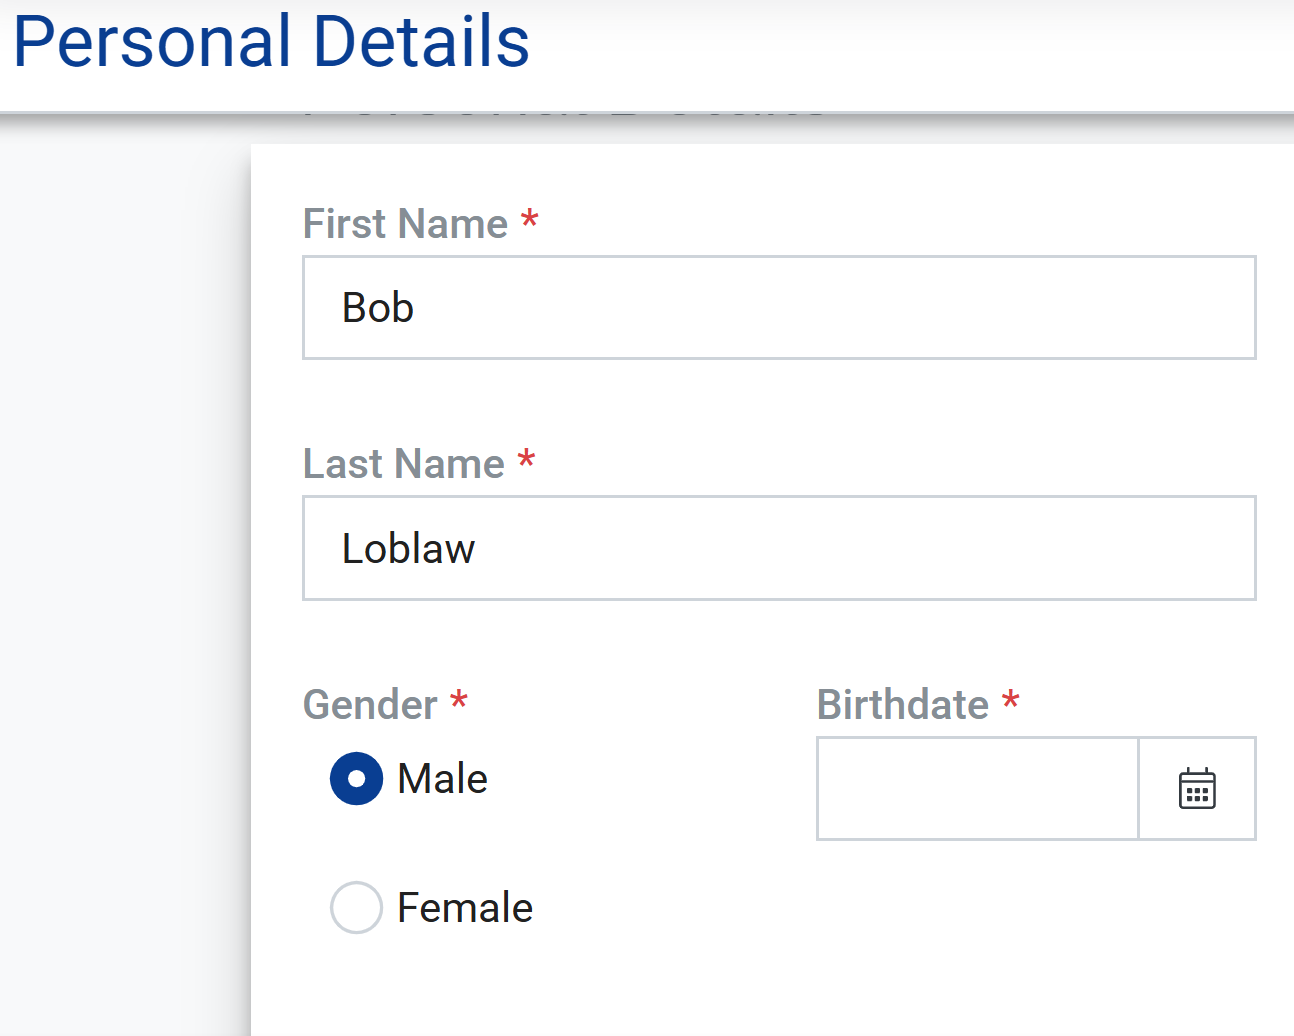Screen dimensions: 1294x1036
Task: Click the Last Name field label
Action: click(403, 464)
